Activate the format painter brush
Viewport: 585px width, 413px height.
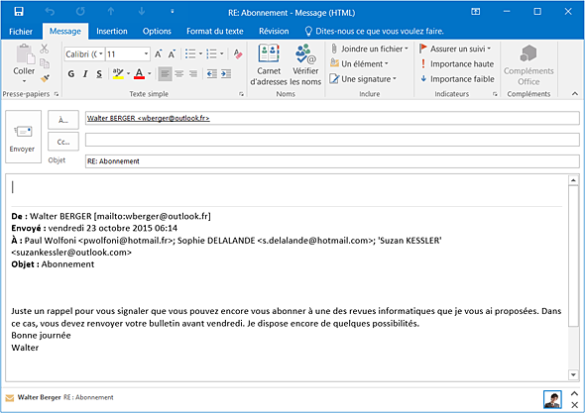tap(45, 78)
